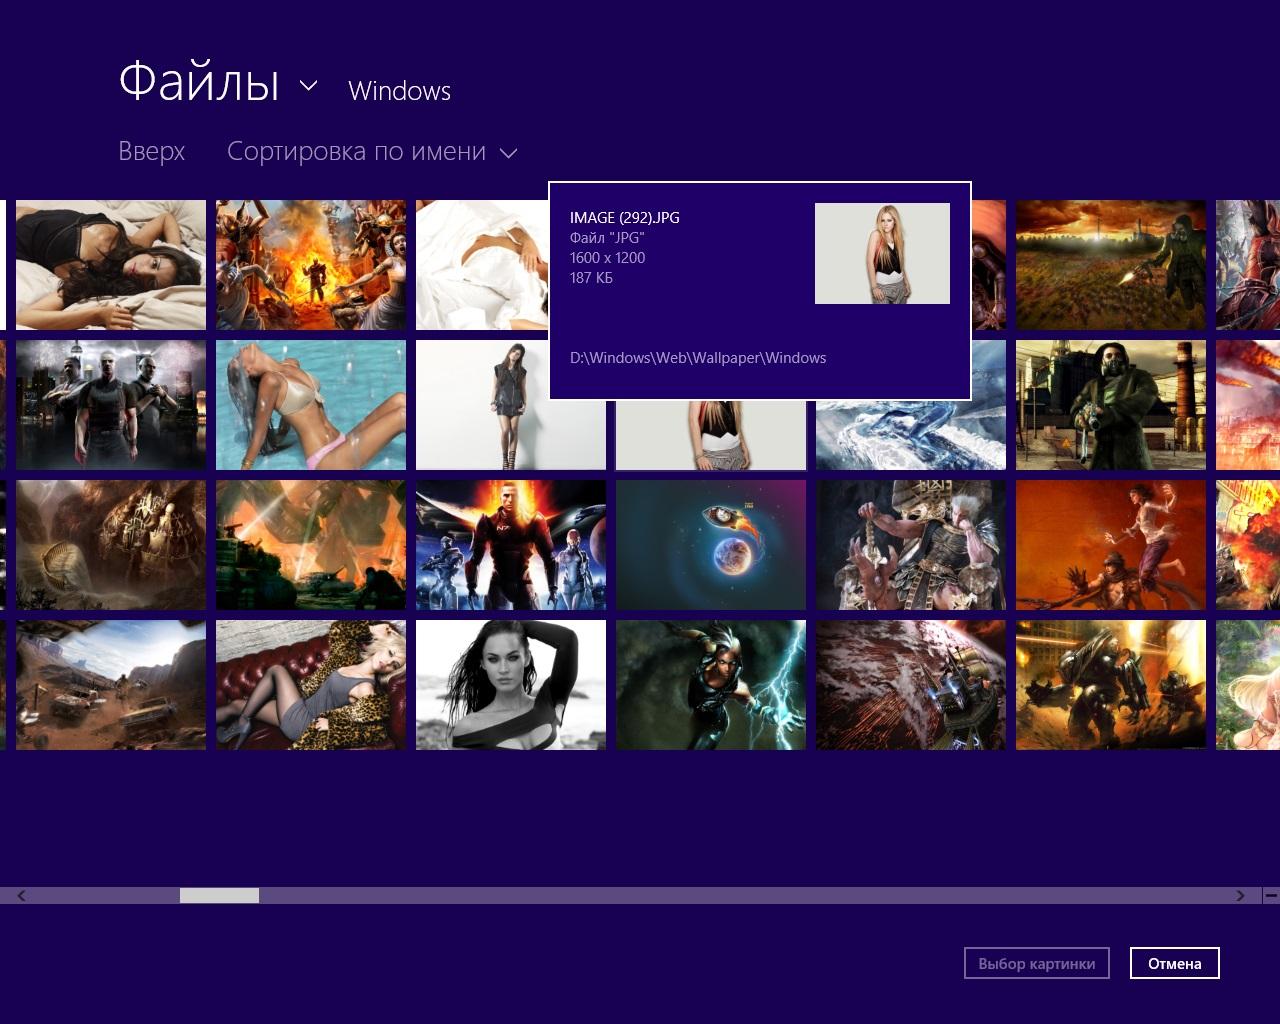Click the right scroll arrow on horizontal scrollbar
This screenshot has width=1280, height=1024.
pyautogui.click(x=1240, y=896)
